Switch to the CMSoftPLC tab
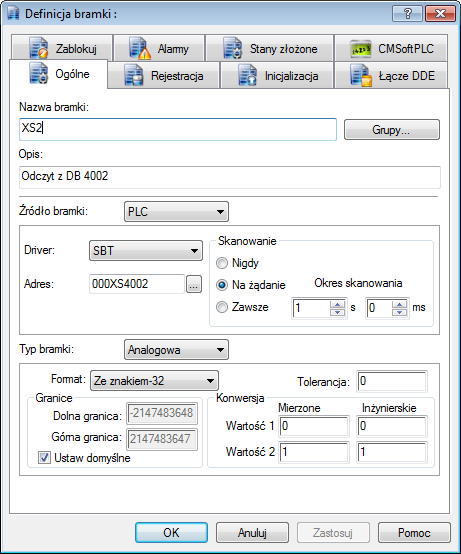 [x=391, y=47]
